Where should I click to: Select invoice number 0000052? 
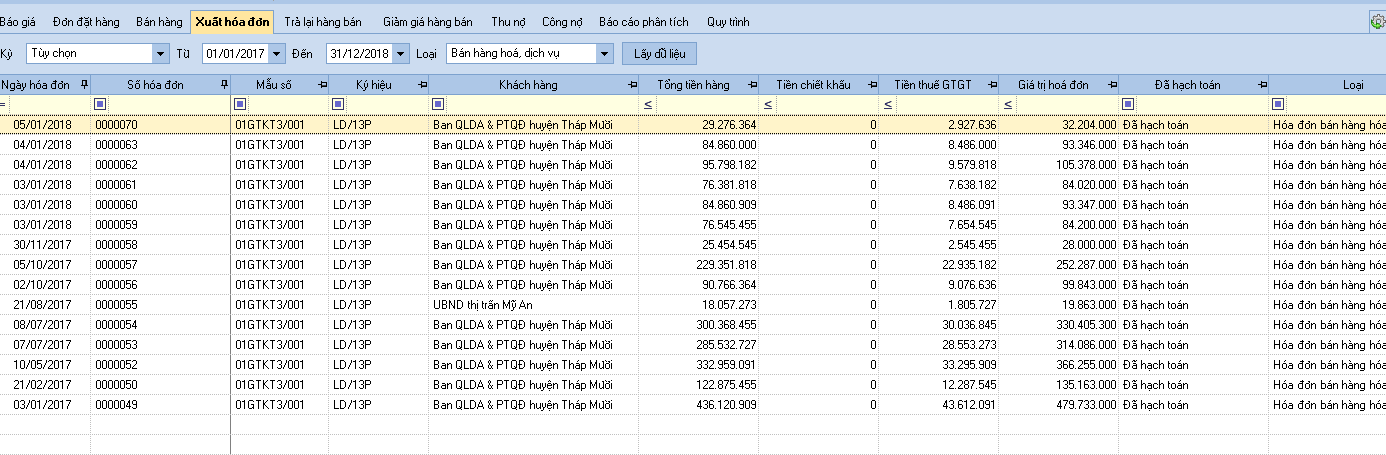click(x=116, y=365)
